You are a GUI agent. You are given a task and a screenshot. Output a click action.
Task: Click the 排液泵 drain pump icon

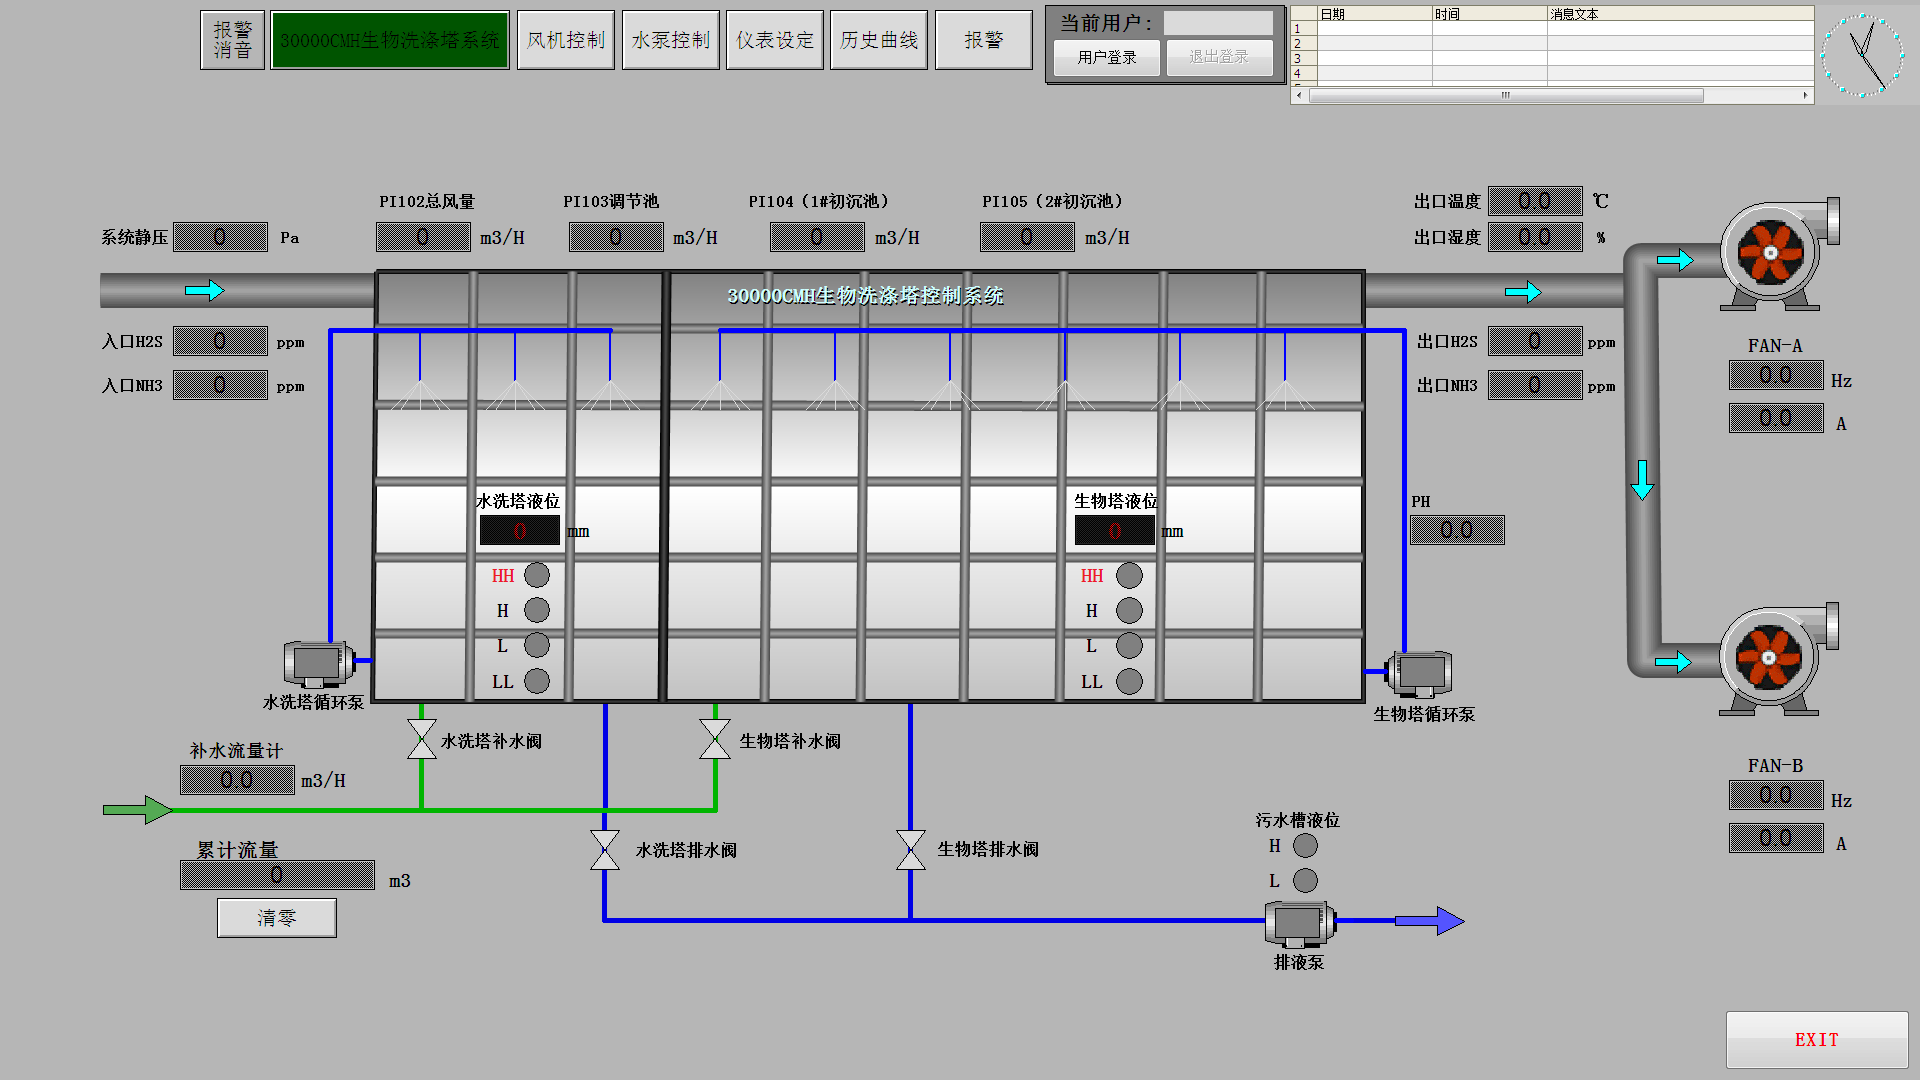(1300, 924)
